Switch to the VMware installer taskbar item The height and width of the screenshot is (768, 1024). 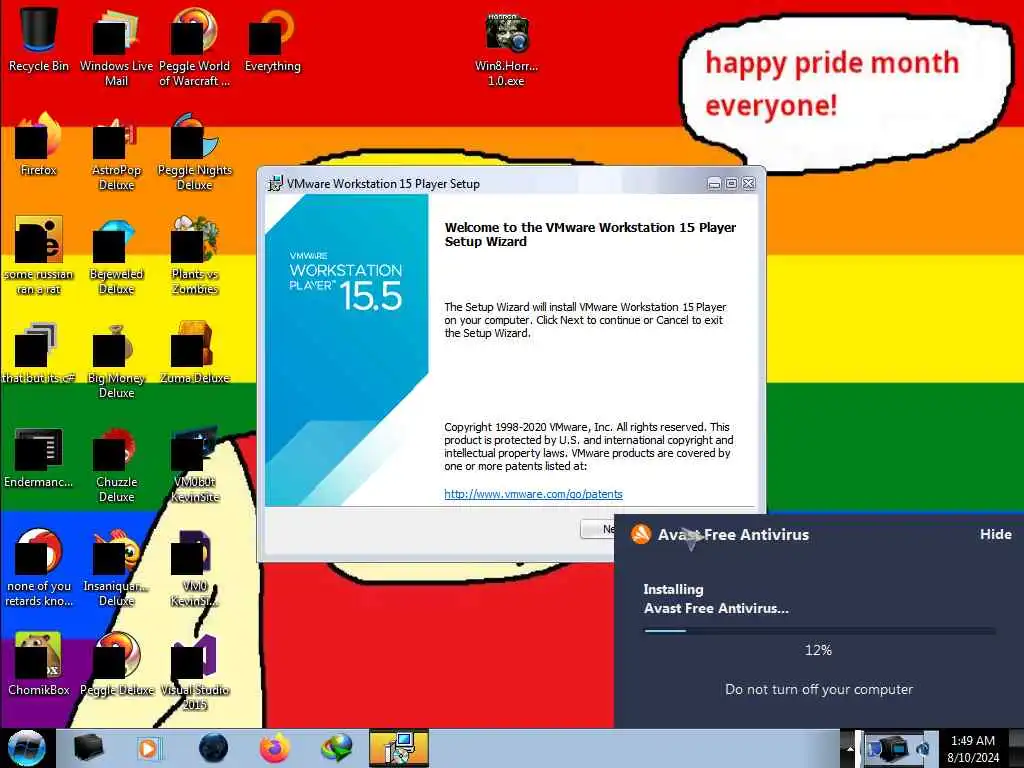pos(399,748)
